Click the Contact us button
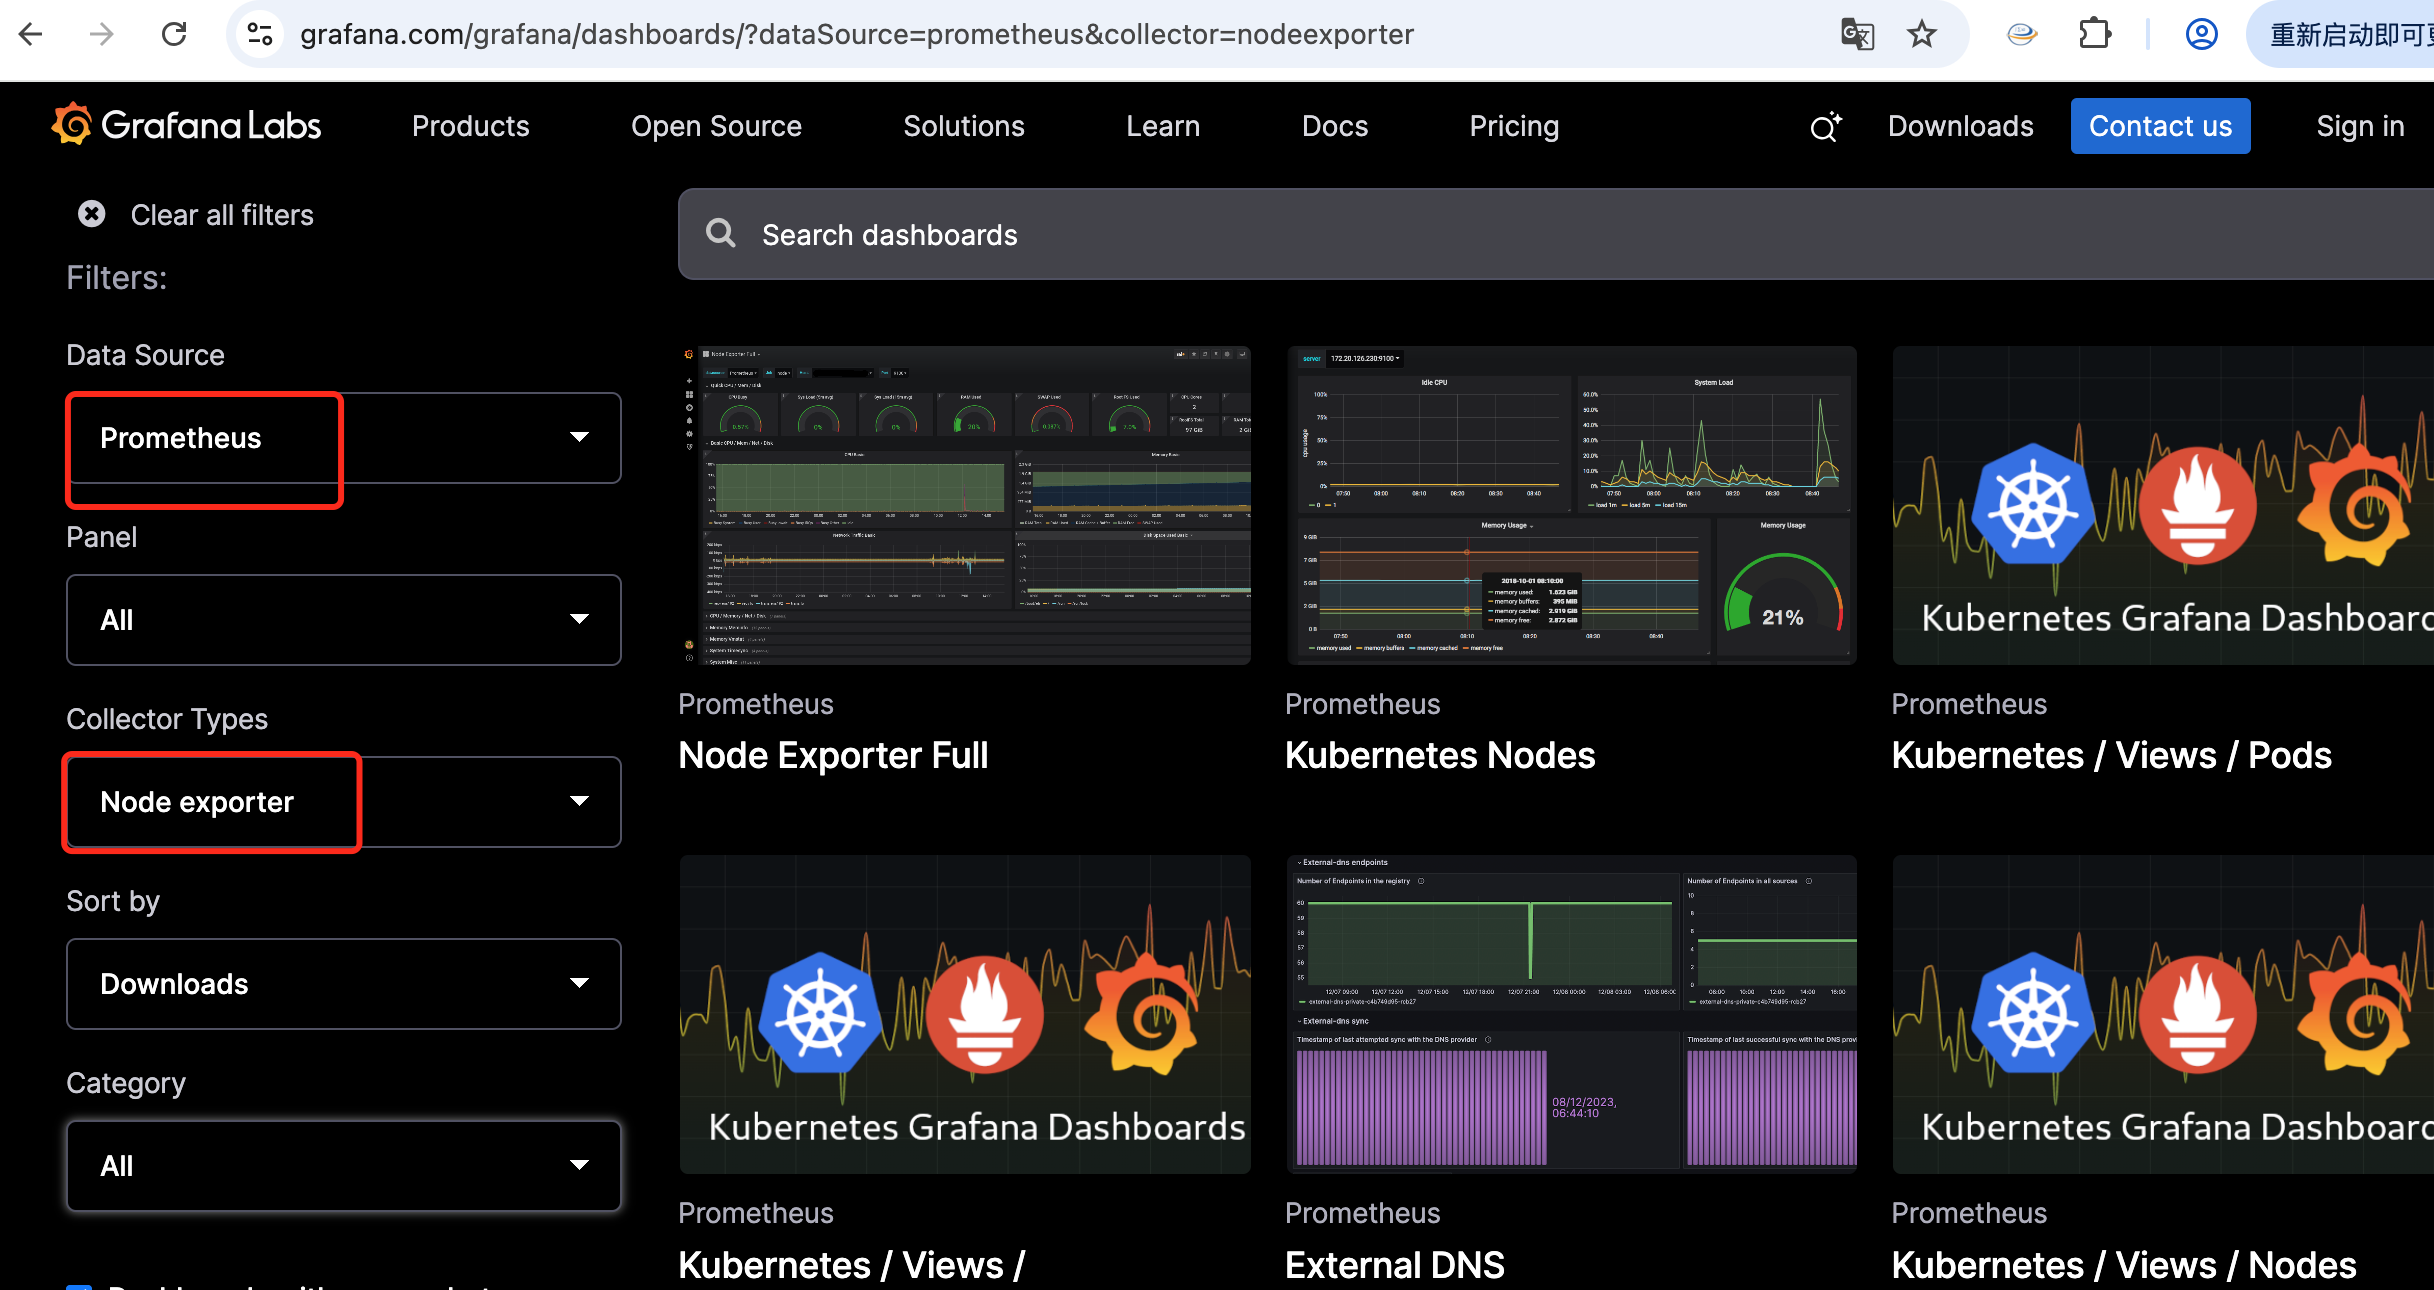Viewport: 2434px width, 1290px height. [x=2160, y=126]
